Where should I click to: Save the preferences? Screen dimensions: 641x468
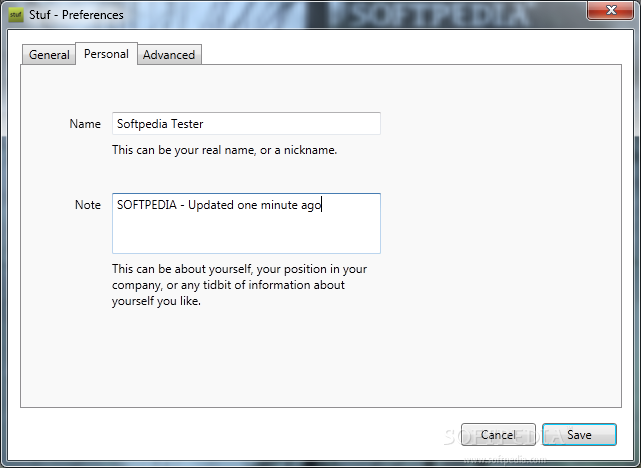(x=579, y=434)
